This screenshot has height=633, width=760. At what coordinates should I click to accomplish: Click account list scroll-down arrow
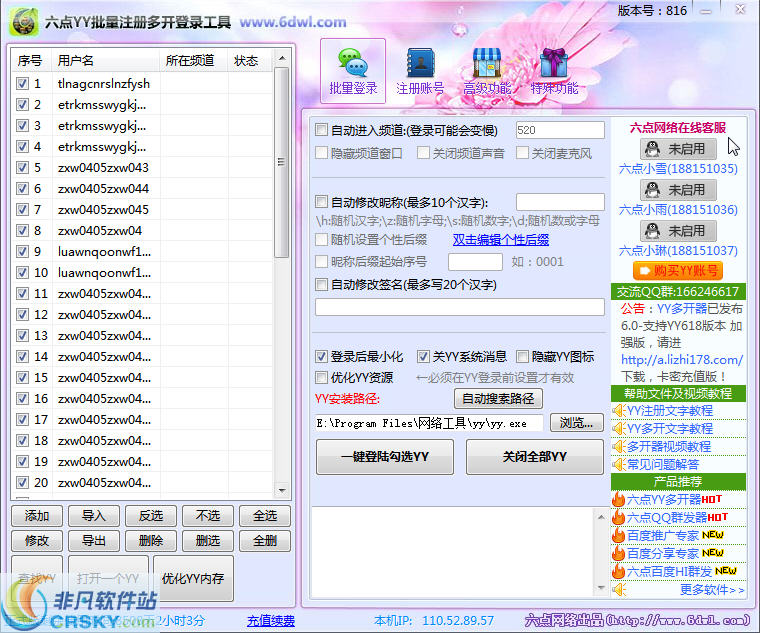[x=282, y=491]
